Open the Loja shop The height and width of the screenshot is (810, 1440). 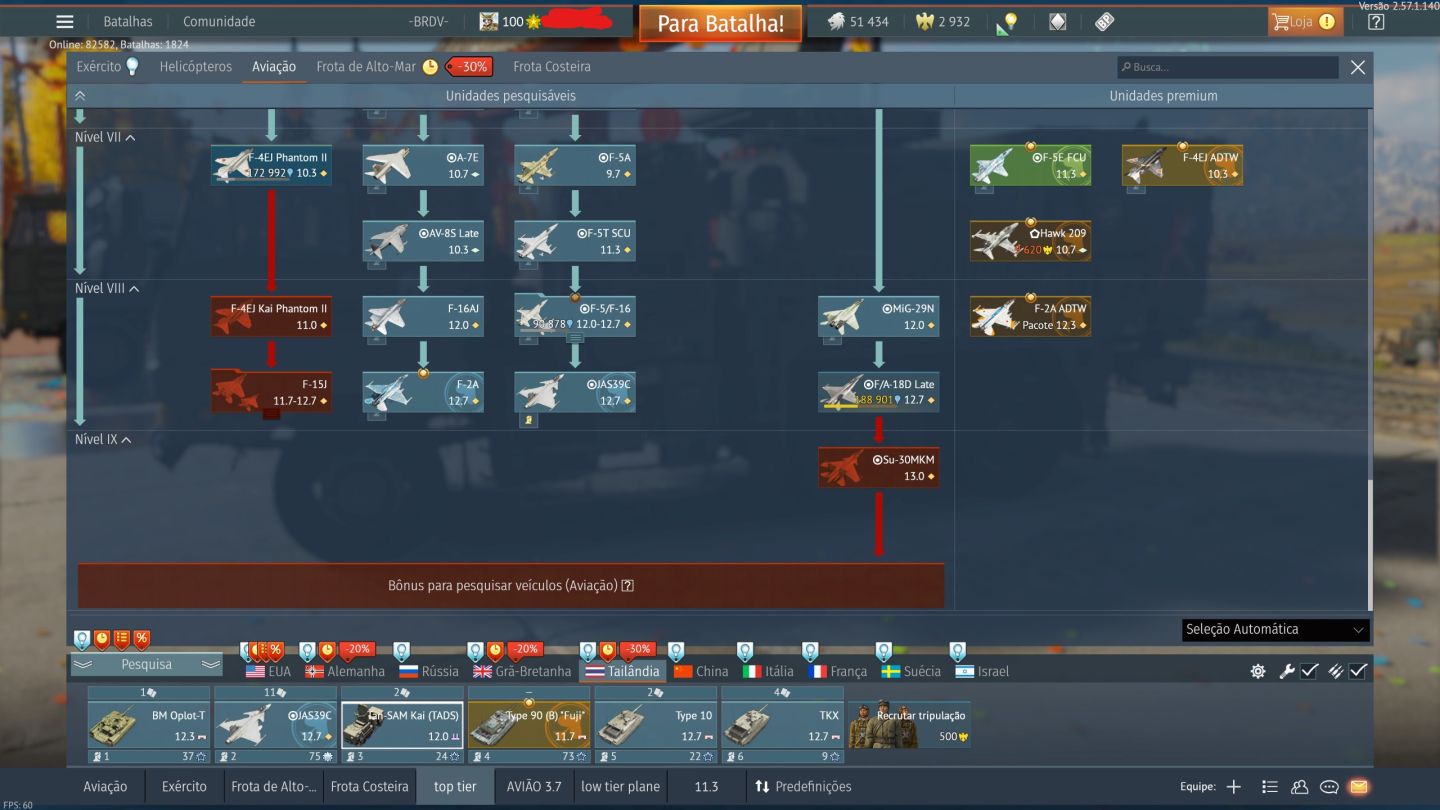pos(1304,21)
